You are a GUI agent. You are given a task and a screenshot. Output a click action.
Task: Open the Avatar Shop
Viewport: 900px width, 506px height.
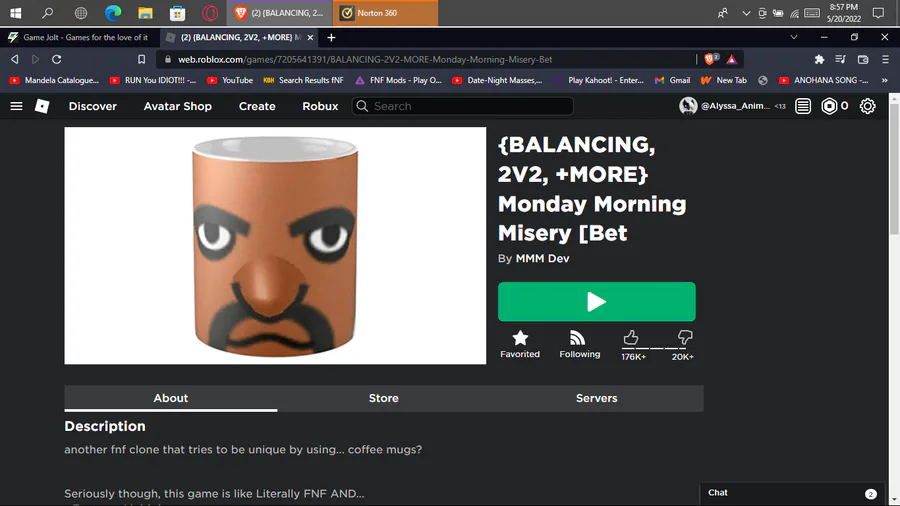click(177, 106)
